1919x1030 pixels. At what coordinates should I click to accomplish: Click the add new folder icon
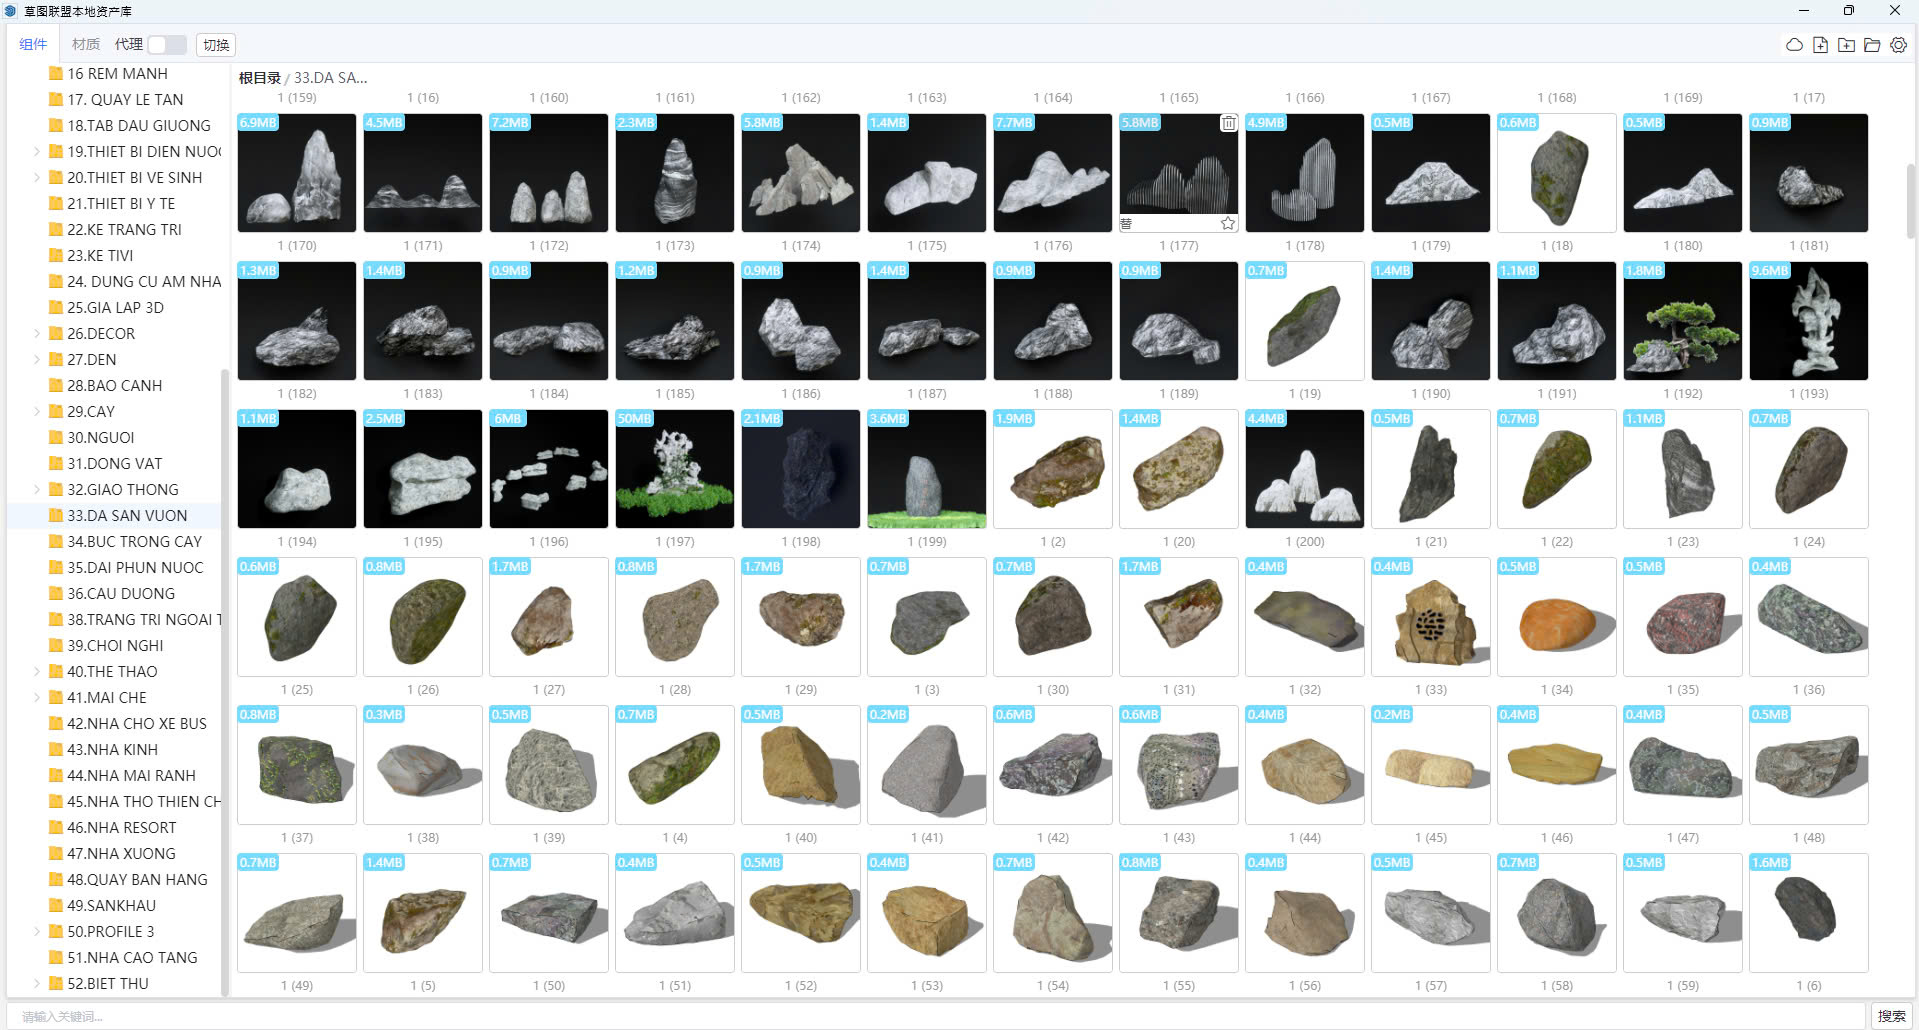click(1846, 45)
